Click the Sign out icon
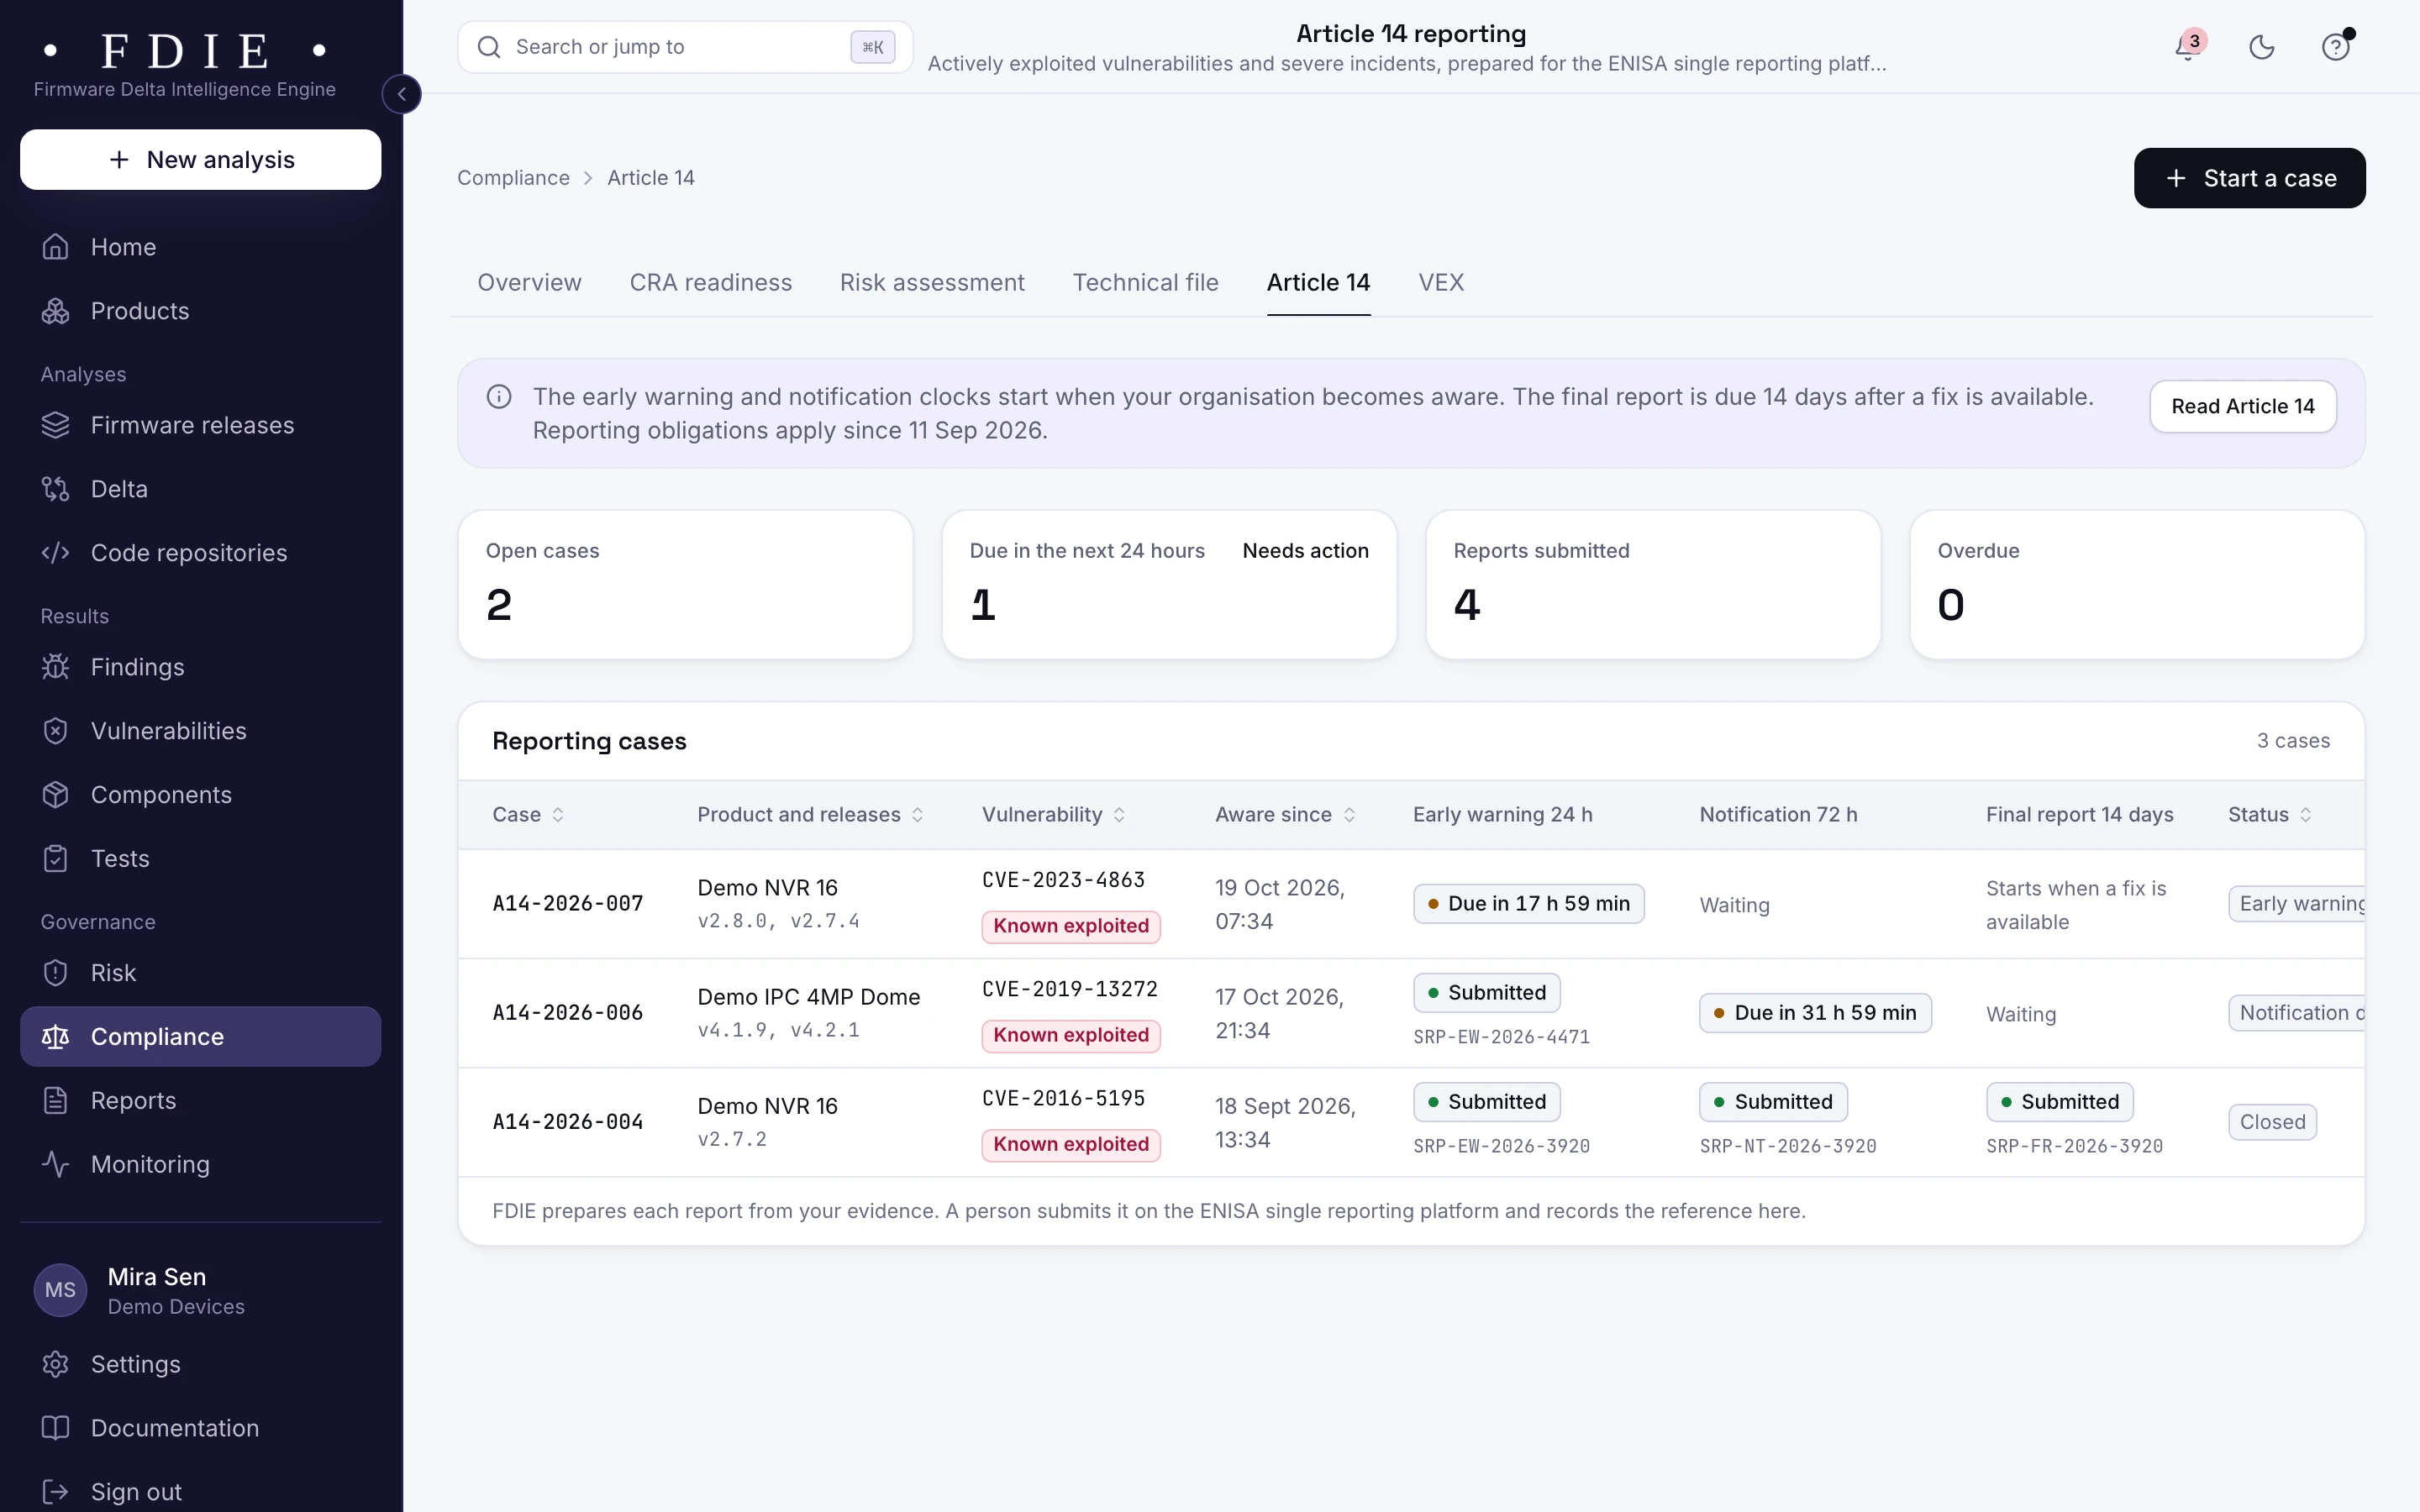2420x1512 pixels. (56, 1493)
